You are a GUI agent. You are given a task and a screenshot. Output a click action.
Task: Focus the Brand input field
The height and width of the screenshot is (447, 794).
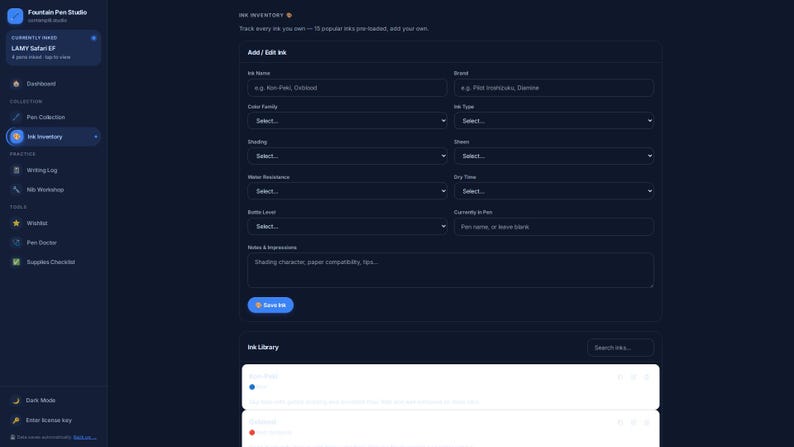[553, 88]
